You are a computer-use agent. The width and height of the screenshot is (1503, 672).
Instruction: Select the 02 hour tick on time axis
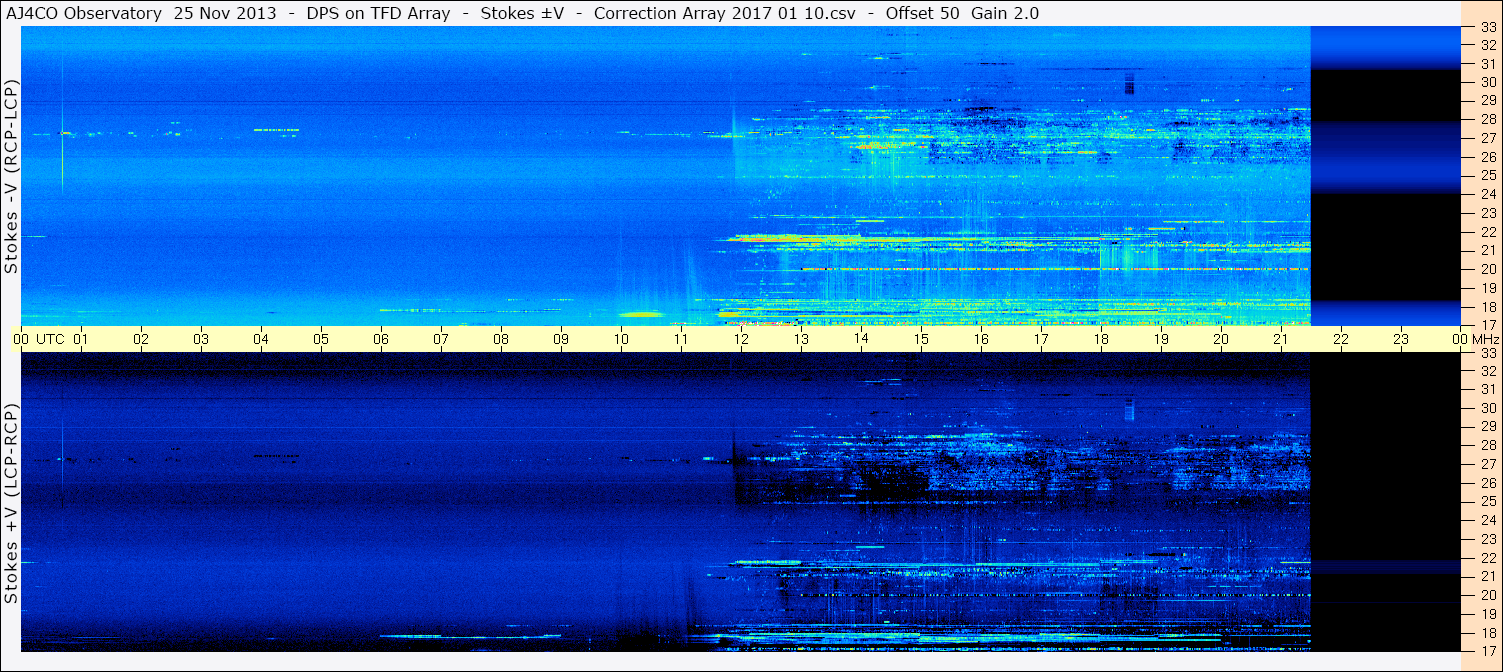click(141, 339)
